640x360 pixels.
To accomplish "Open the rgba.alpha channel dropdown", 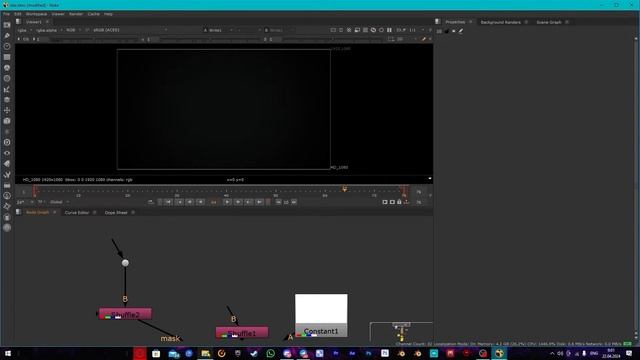I will click(x=49, y=30).
